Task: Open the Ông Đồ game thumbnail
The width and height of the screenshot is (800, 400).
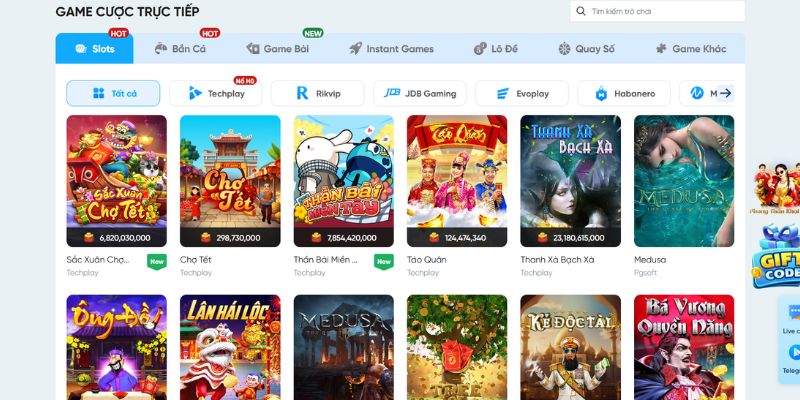Action: [x=116, y=347]
